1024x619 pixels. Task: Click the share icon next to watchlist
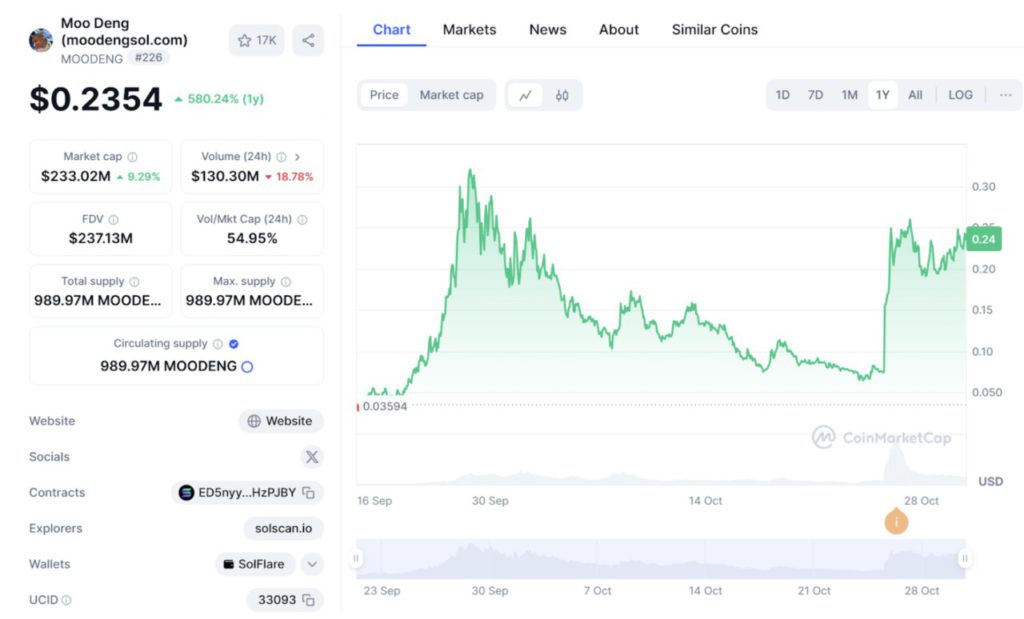point(308,41)
